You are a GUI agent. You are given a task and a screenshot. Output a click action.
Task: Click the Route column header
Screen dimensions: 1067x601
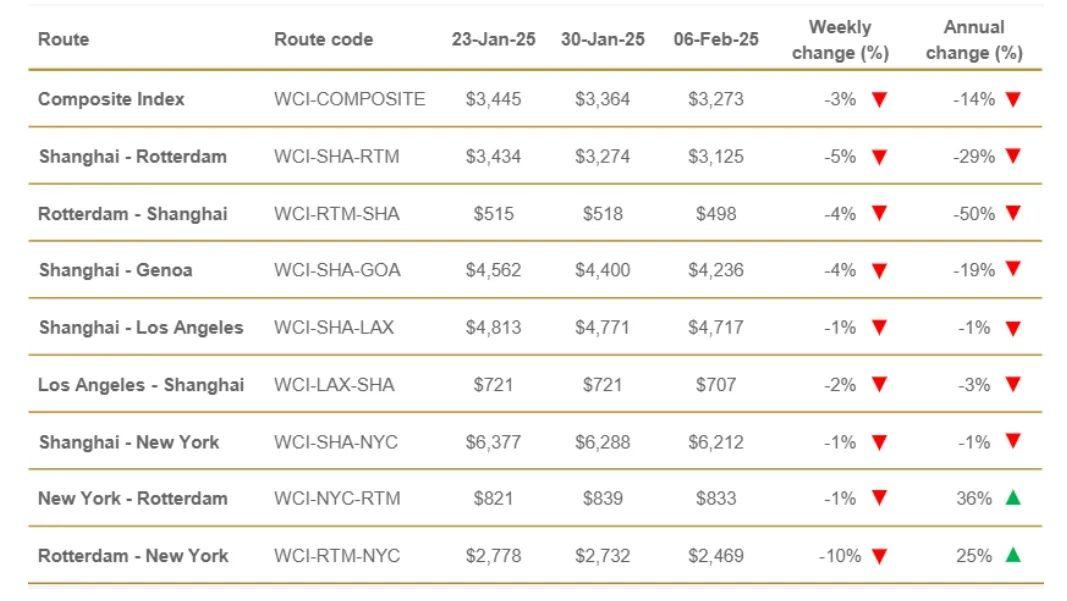click(63, 39)
